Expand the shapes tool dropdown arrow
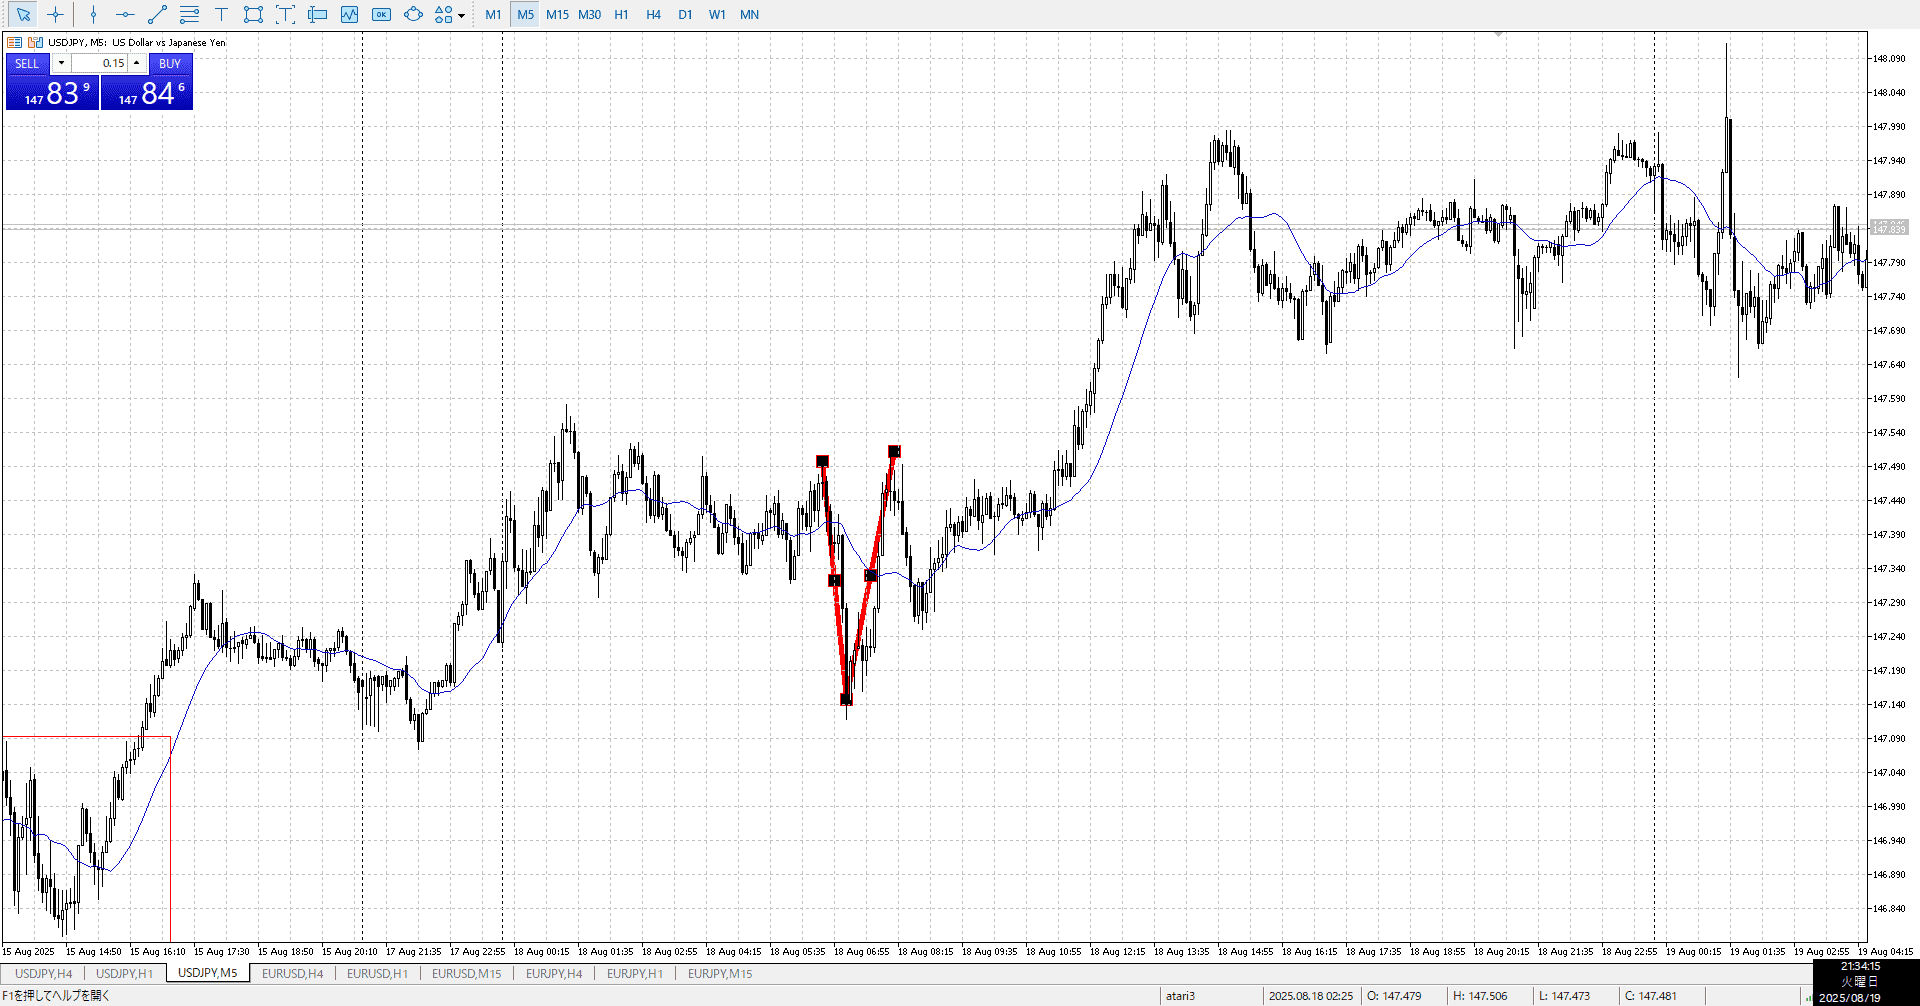This screenshot has width=1920, height=1006. [461, 15]
